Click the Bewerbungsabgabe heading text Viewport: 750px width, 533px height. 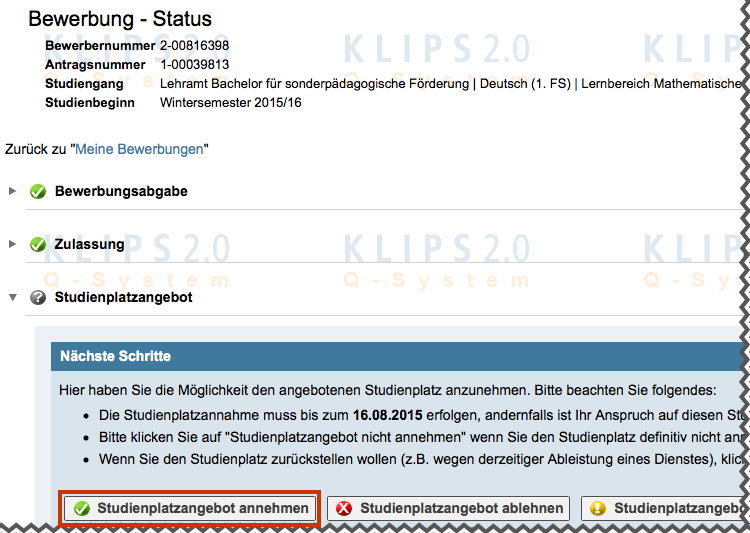coord(121,191)
